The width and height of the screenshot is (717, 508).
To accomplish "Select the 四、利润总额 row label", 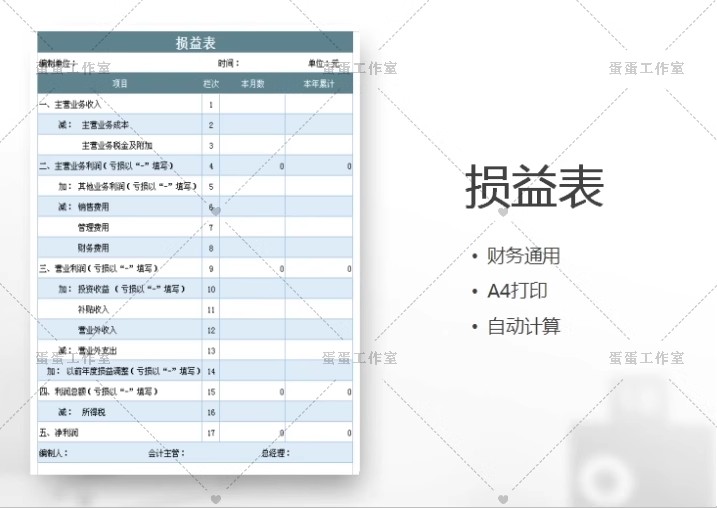I will [x=98, y=391].
